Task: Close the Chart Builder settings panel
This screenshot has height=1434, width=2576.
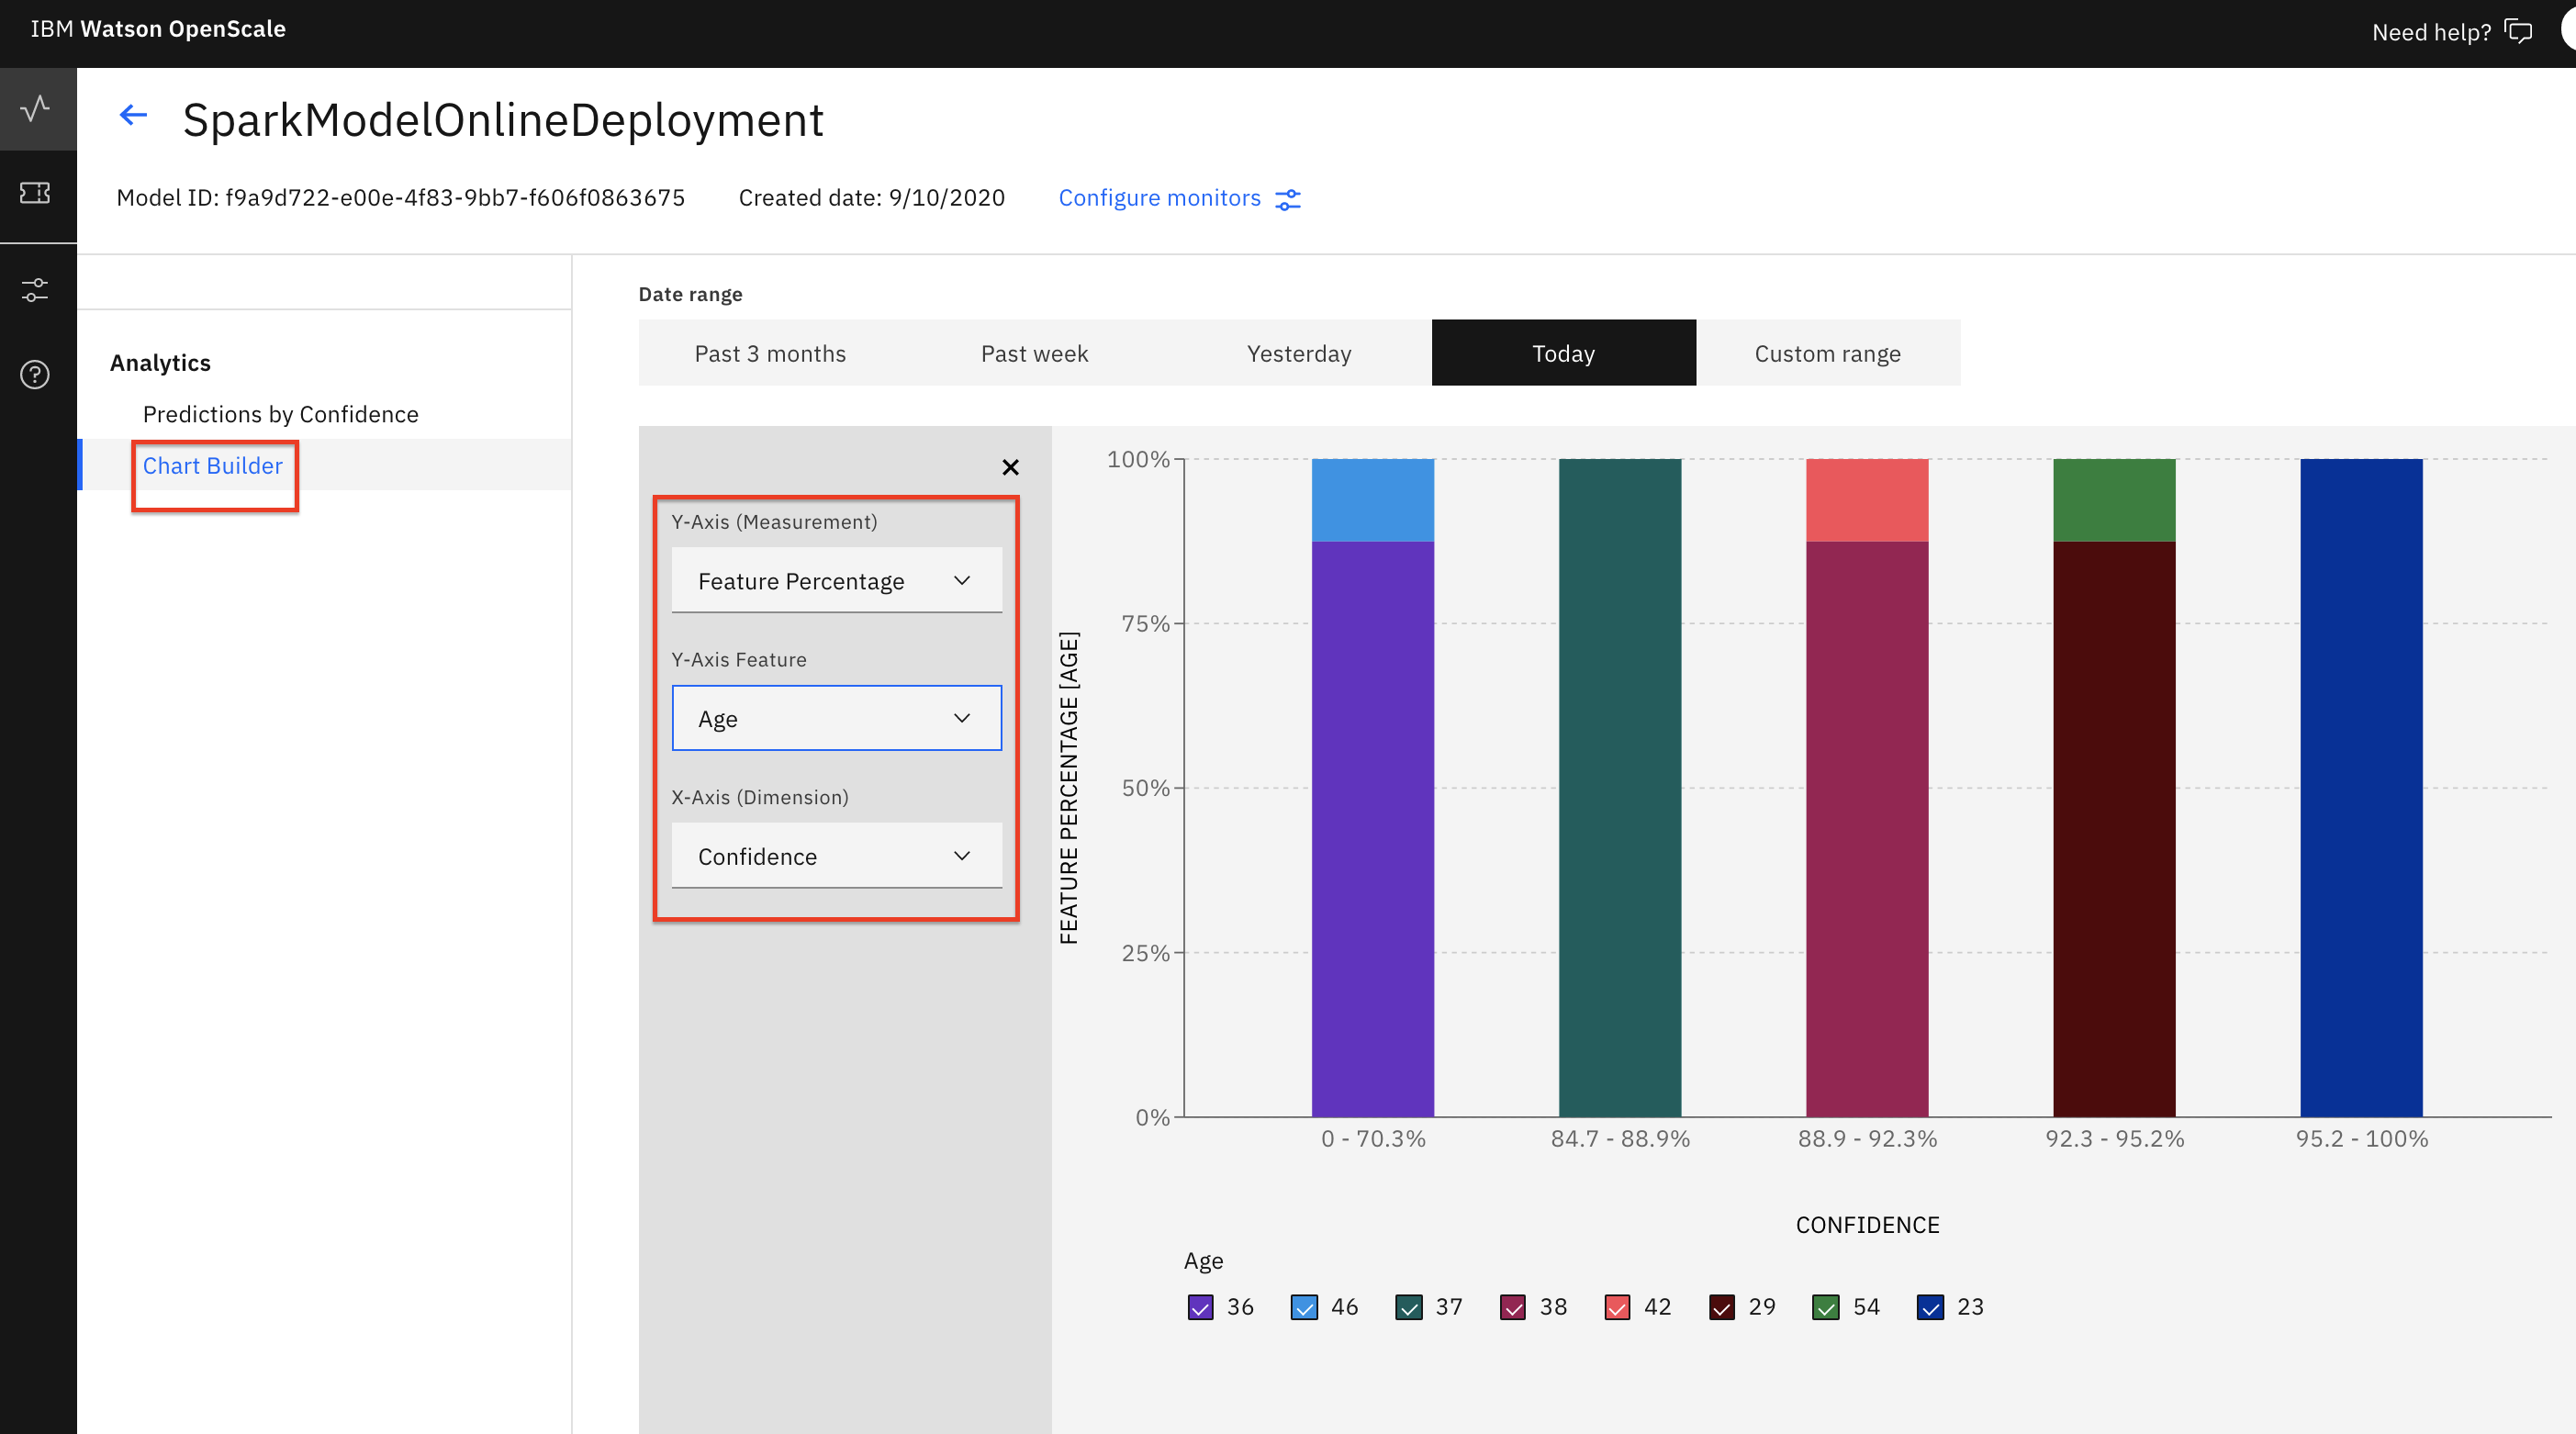Action: click(1010, 467)
